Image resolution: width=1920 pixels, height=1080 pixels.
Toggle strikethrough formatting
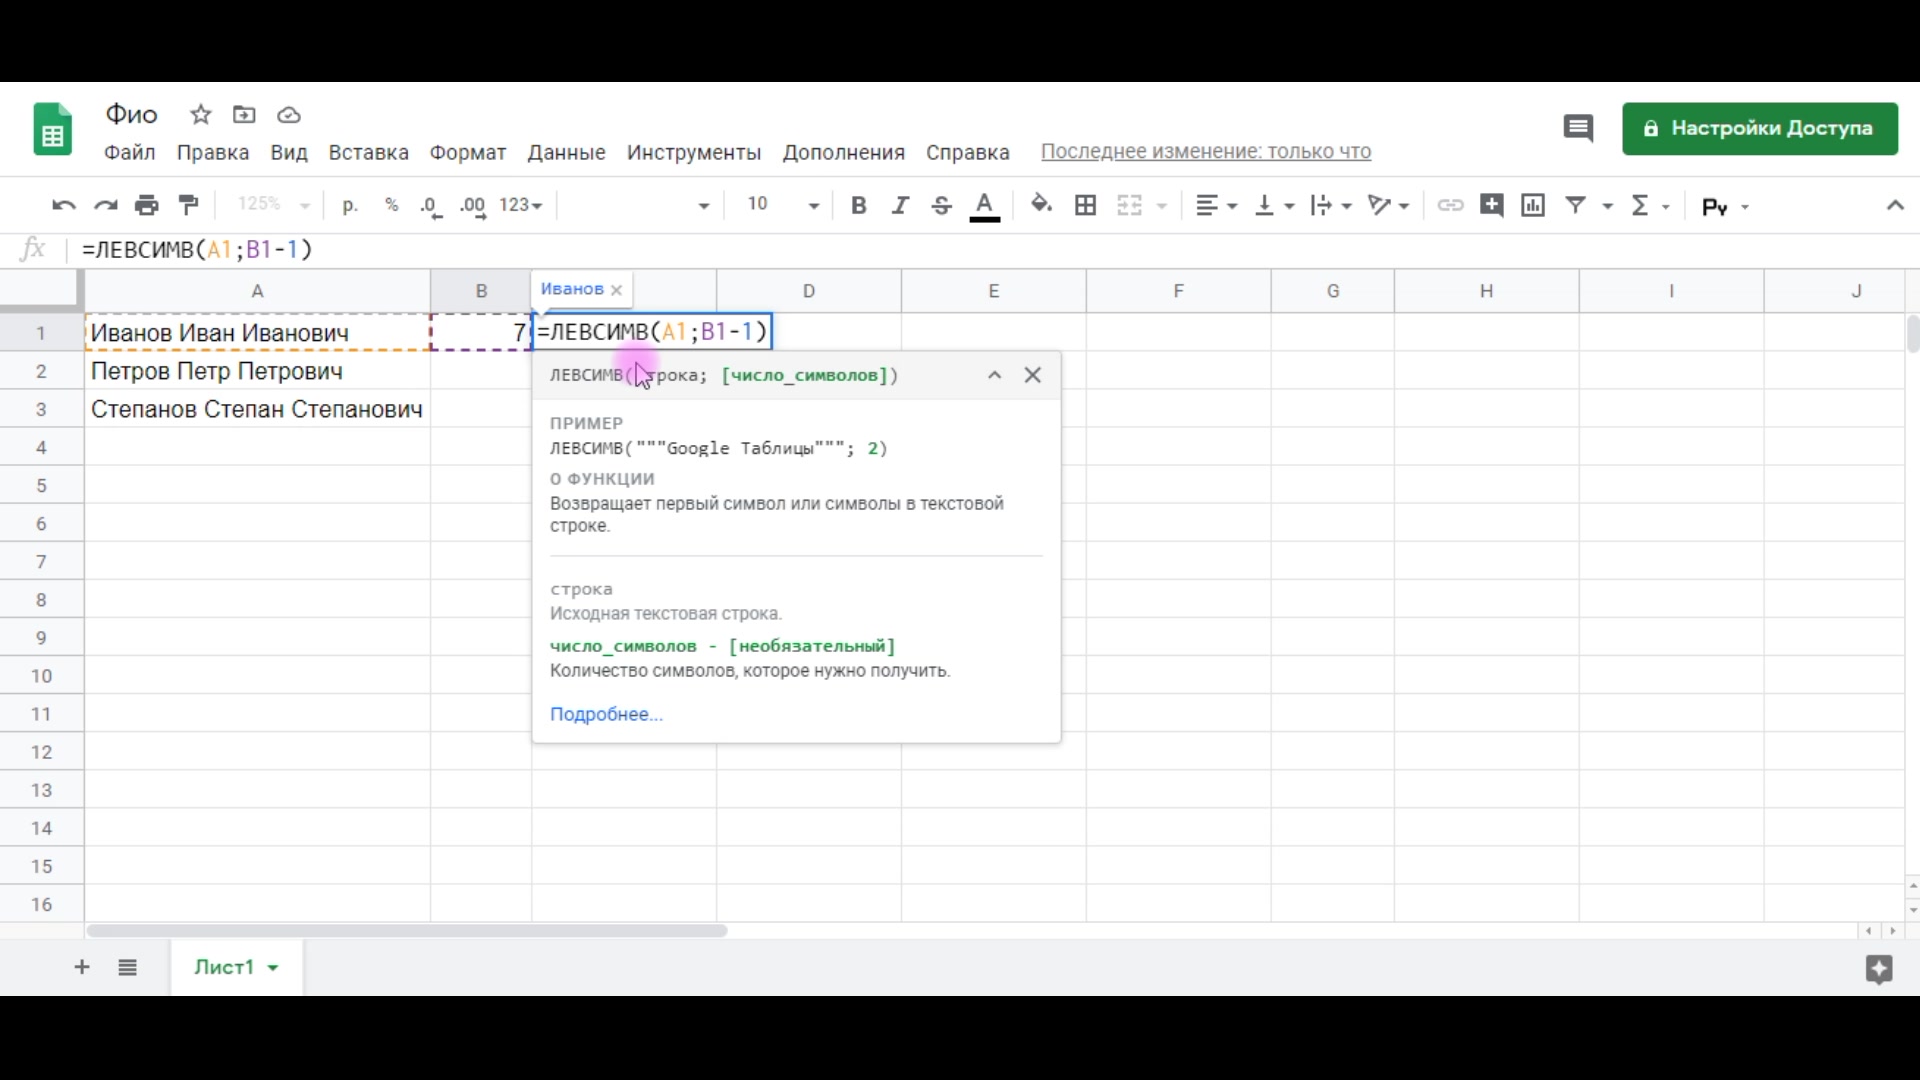coord(941,206)
